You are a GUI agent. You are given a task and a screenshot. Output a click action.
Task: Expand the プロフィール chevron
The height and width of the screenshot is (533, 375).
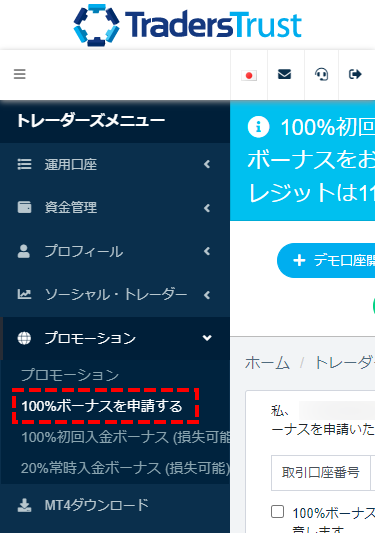click(x=207, y=251)
